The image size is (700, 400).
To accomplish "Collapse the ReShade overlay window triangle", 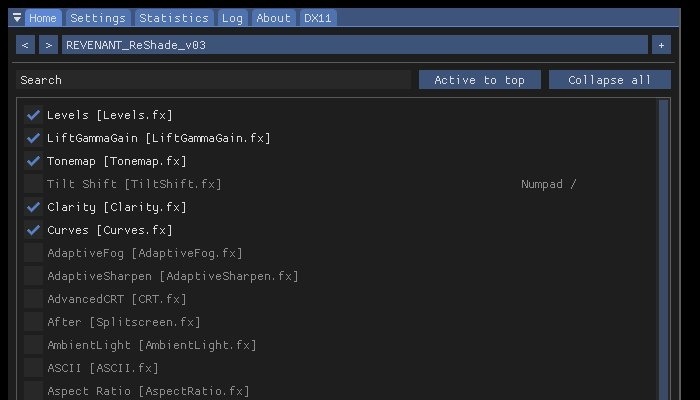I will click(17, 18).
